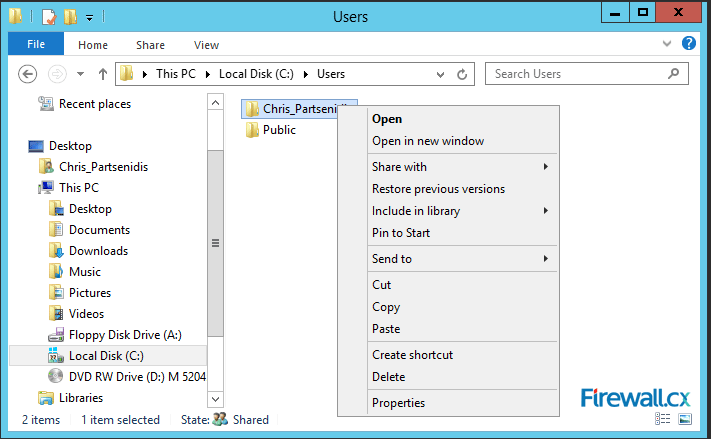
Task: Click the navigation pane scroll up arrow
Action: [215, 103]
